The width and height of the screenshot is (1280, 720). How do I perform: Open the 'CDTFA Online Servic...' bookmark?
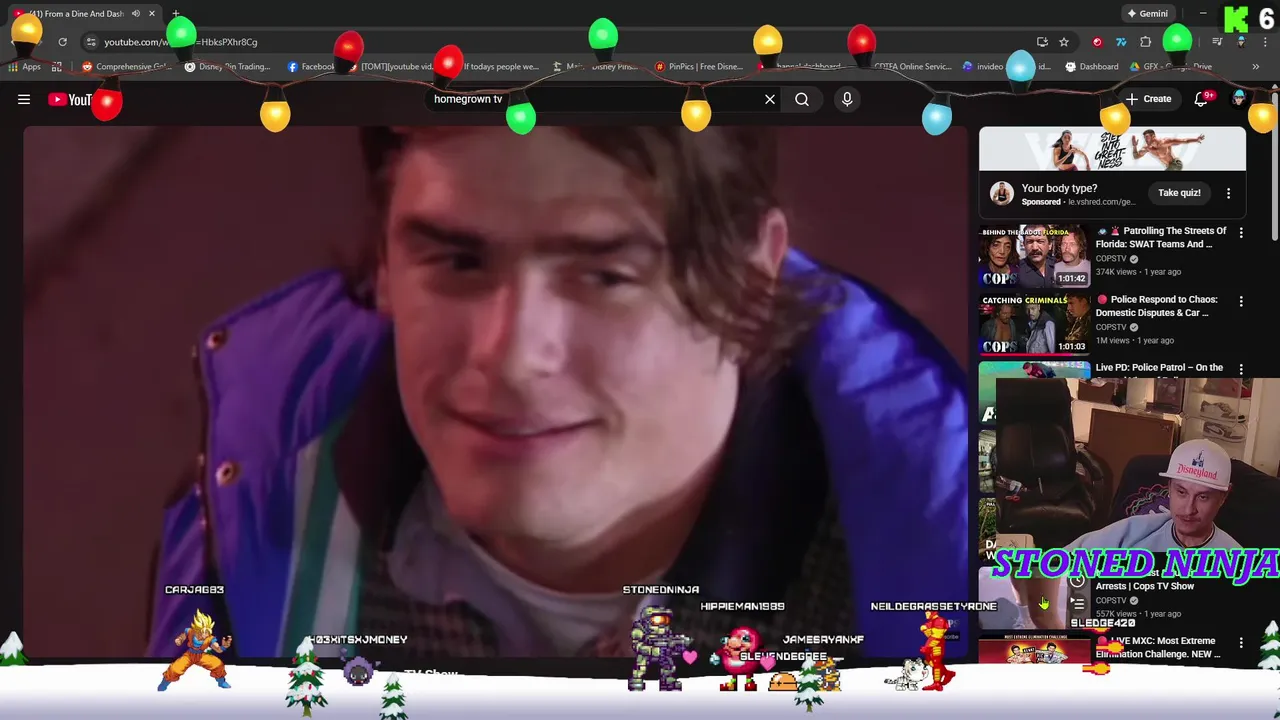pyautogui.click(x=912, y=67)
